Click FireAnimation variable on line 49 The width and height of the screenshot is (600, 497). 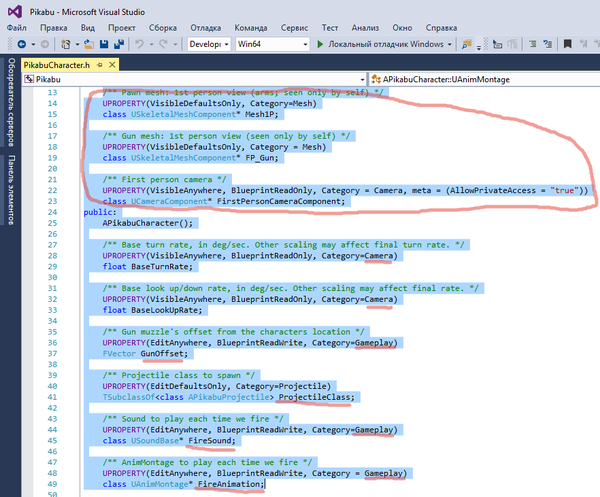231,483
